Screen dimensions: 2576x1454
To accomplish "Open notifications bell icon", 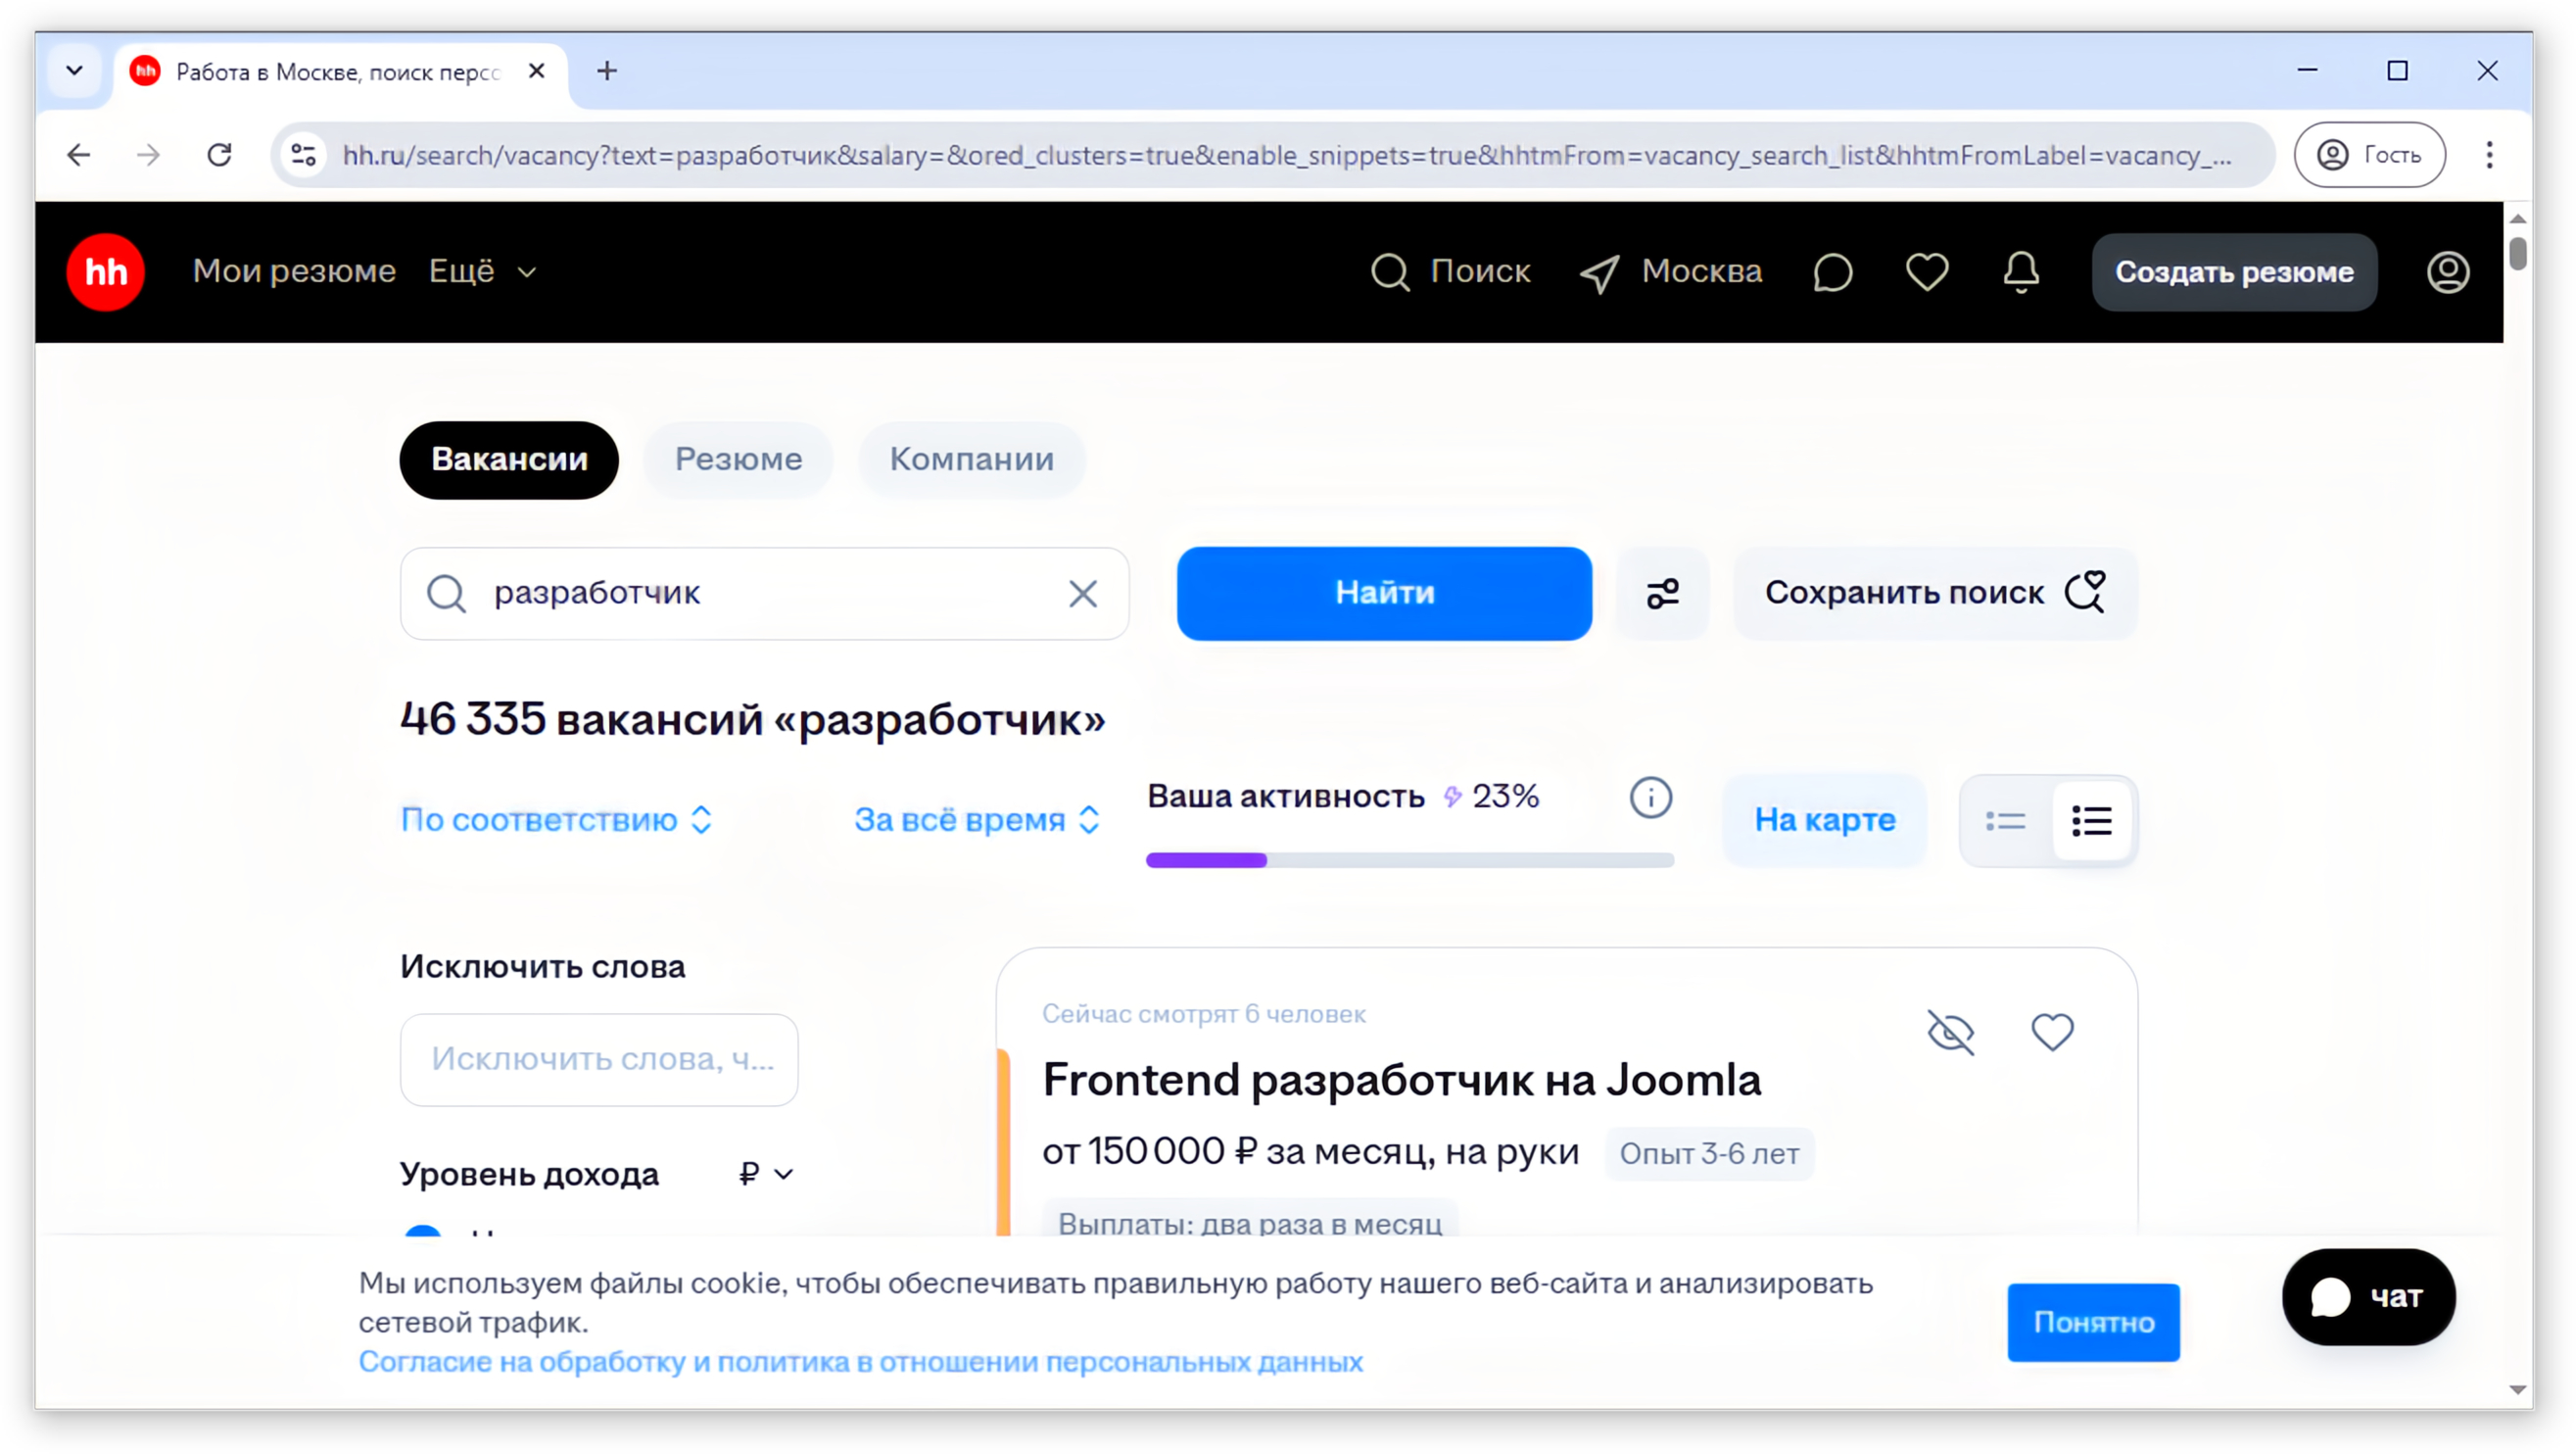I will coord(2021,272).
